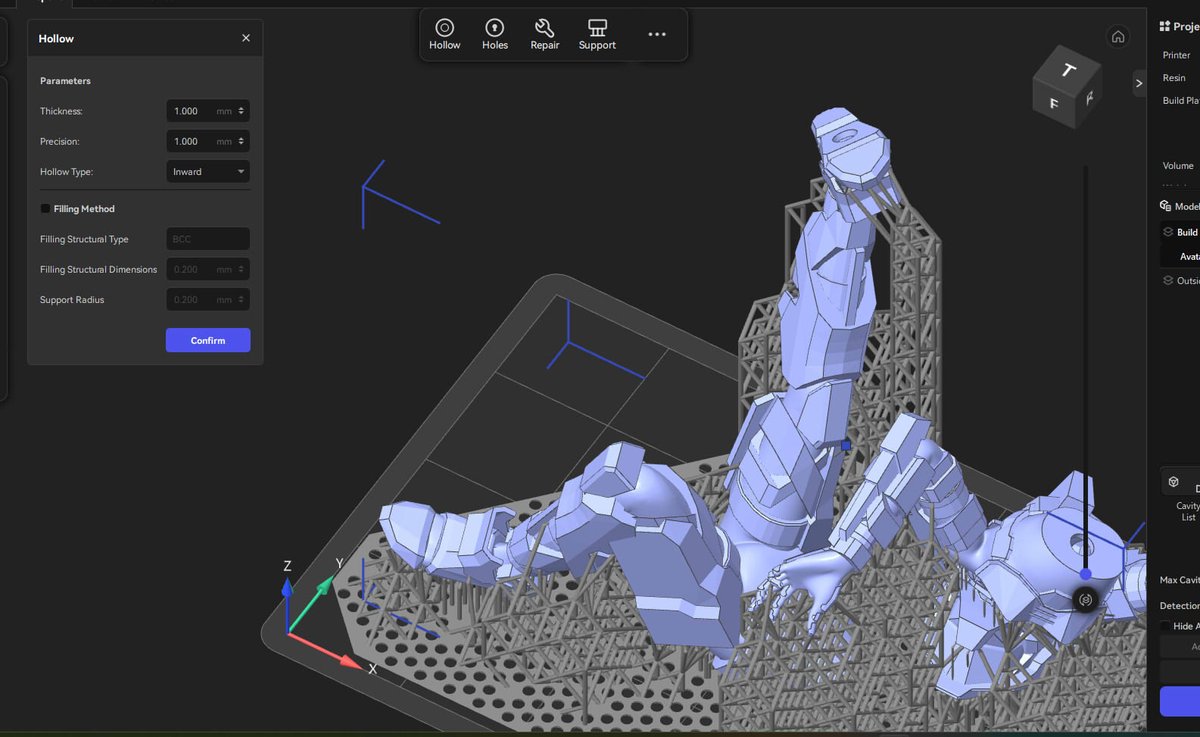Click the Support Radius field
The width and height of the screenshot is (1200, 737).
[208, 299]
